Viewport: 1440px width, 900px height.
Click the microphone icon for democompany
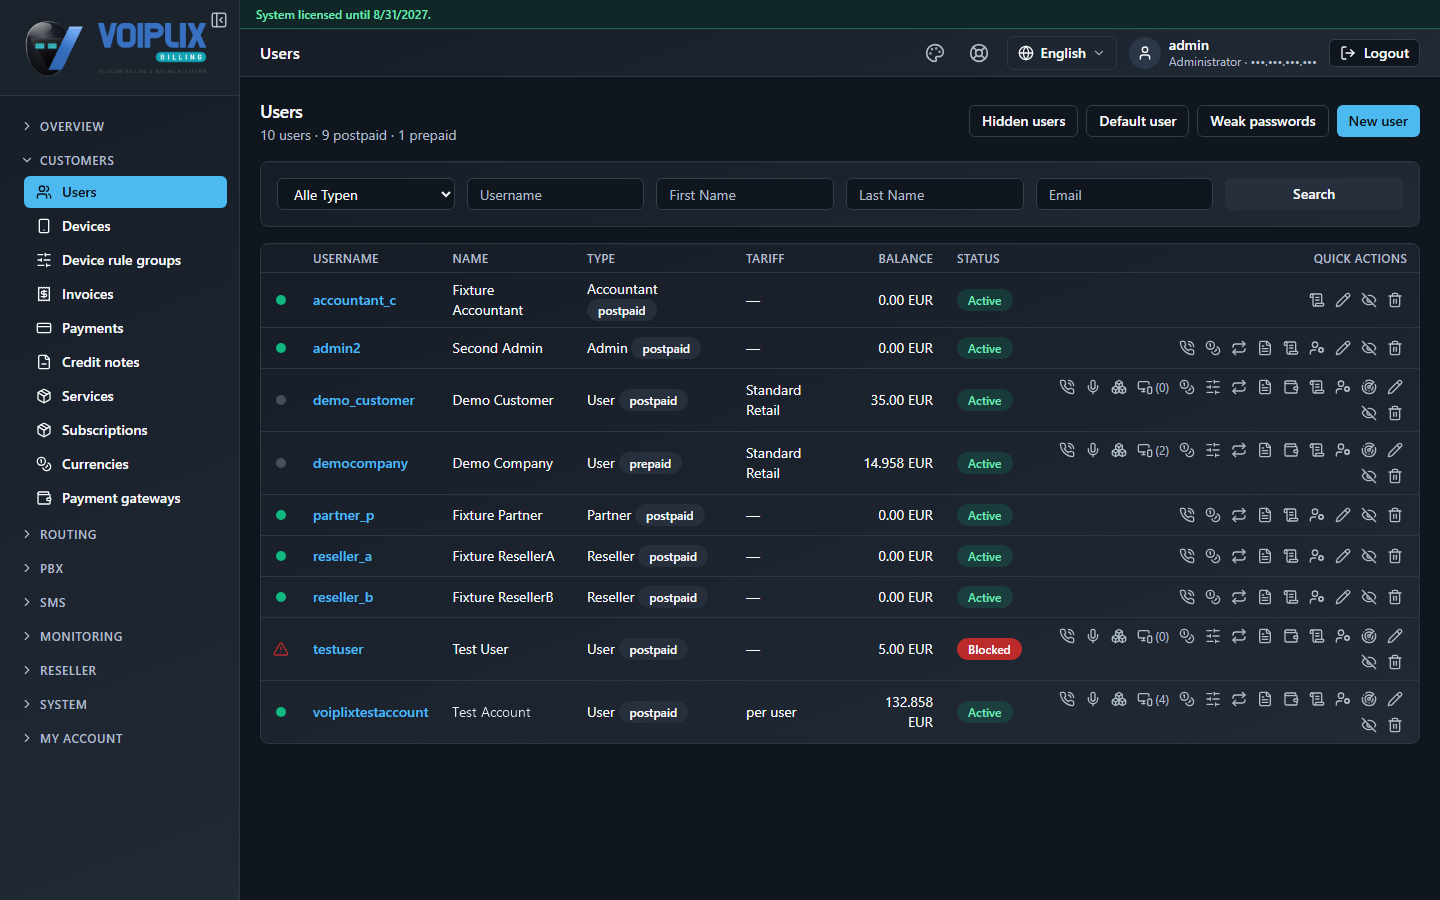[x=1093, y=450]
